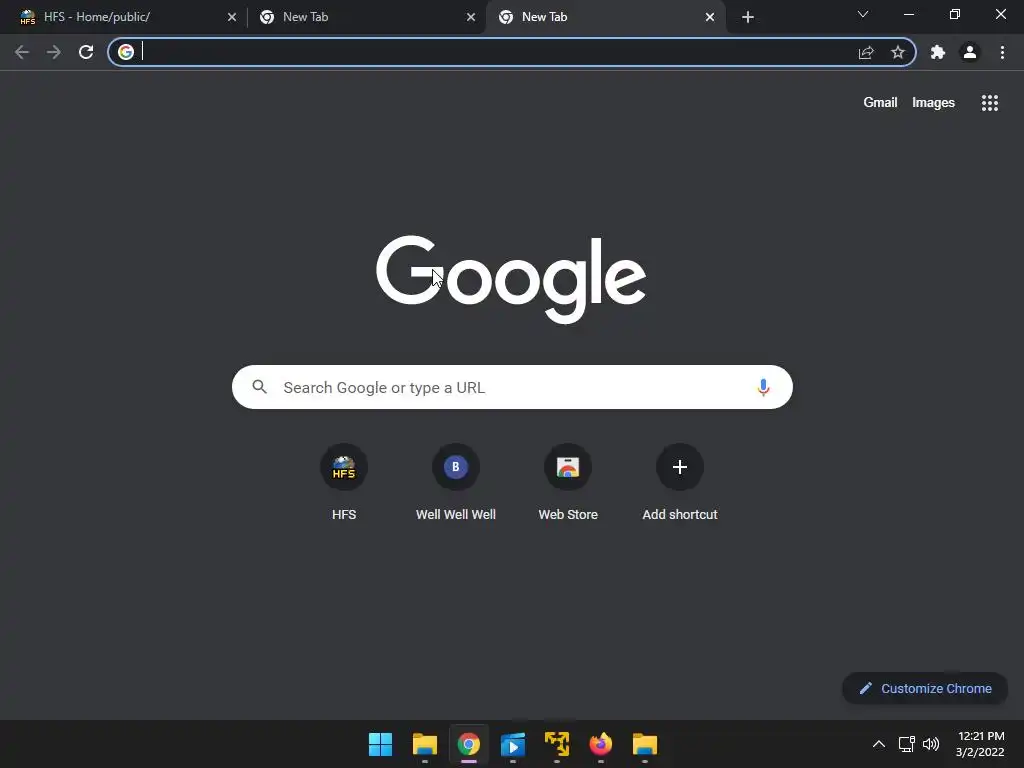Open Gmail link
This screenshot has height=768, width=1024.
(880, 103)
